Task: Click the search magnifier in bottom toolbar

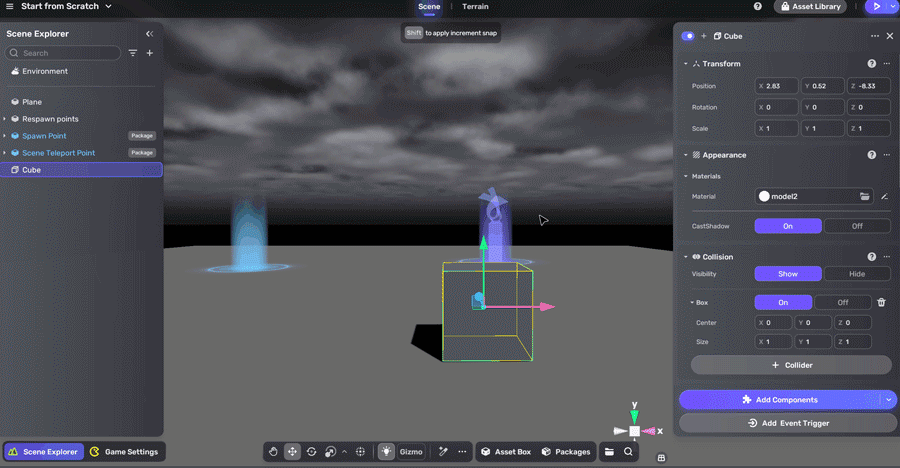Action: [629, 452]
